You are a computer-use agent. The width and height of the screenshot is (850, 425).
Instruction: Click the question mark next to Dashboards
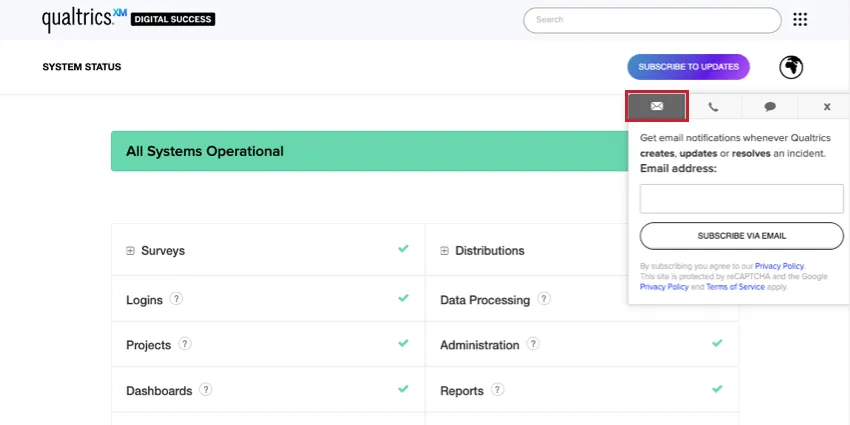coord(205,390)
